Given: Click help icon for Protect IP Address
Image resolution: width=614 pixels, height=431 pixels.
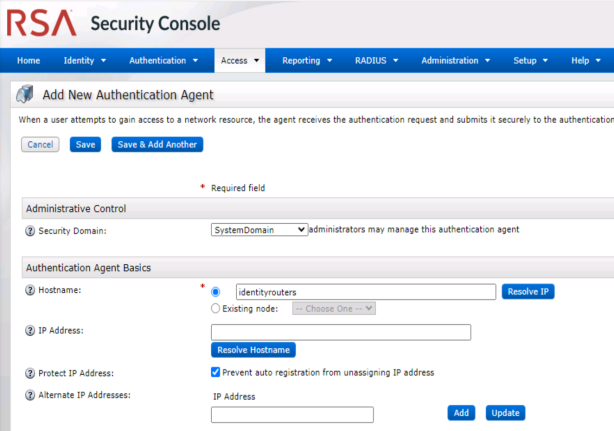Looking at the screenshot, I should (x=29, y=373).
